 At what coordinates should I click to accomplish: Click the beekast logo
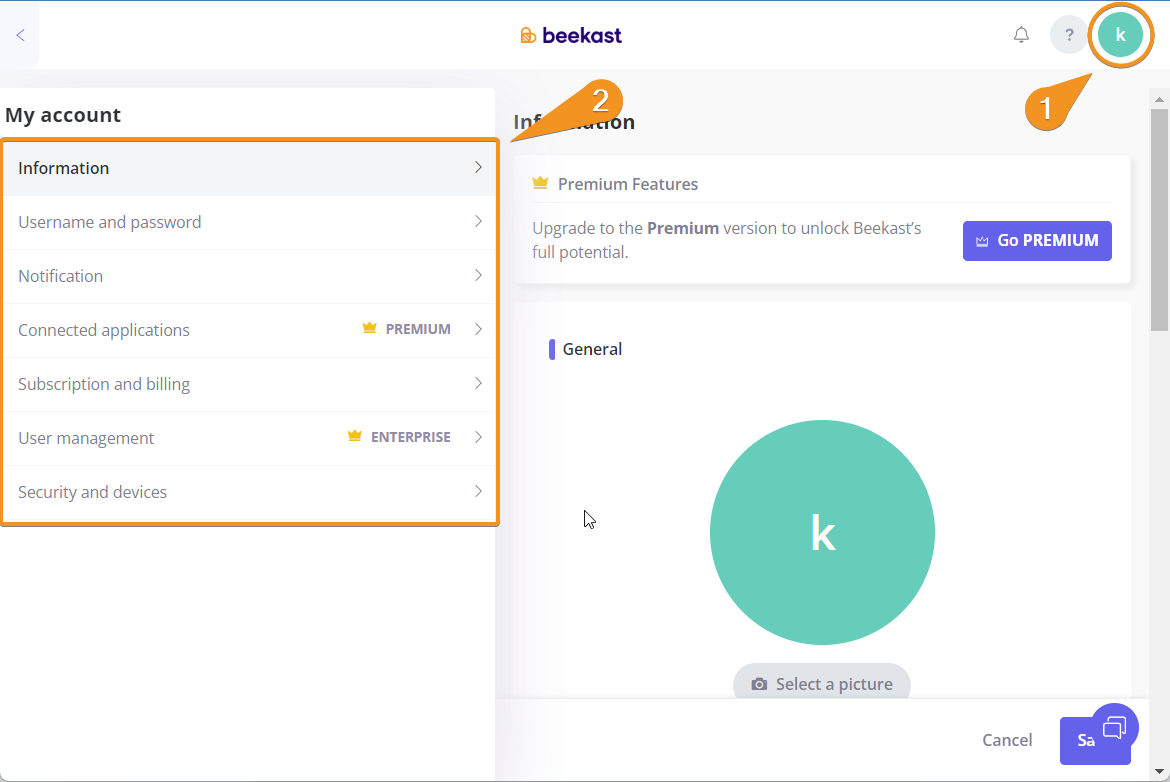point(571,35)
